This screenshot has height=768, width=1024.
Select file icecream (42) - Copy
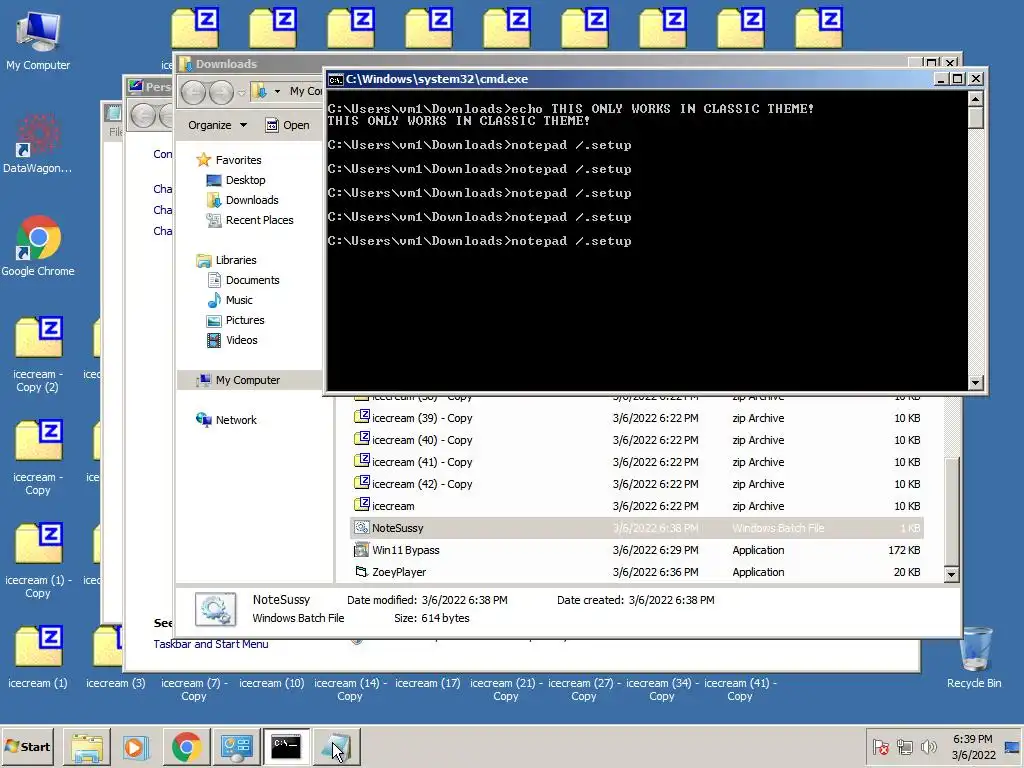(x=637, y=484)
